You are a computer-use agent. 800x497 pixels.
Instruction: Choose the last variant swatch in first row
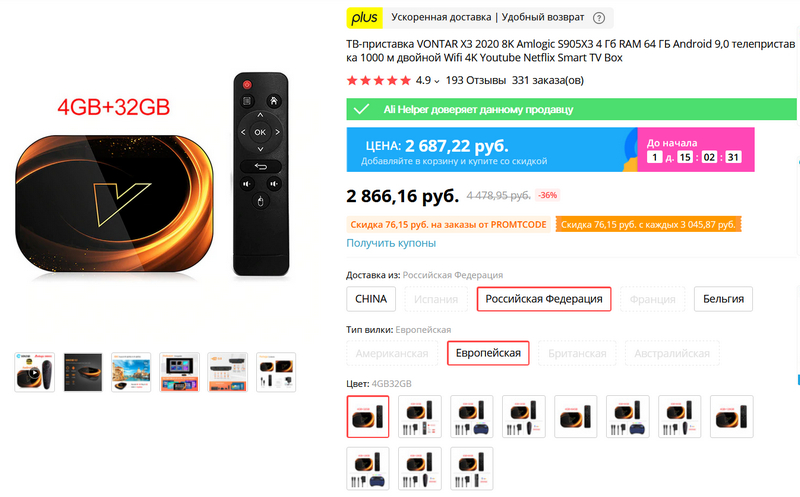tap(732, 416)
